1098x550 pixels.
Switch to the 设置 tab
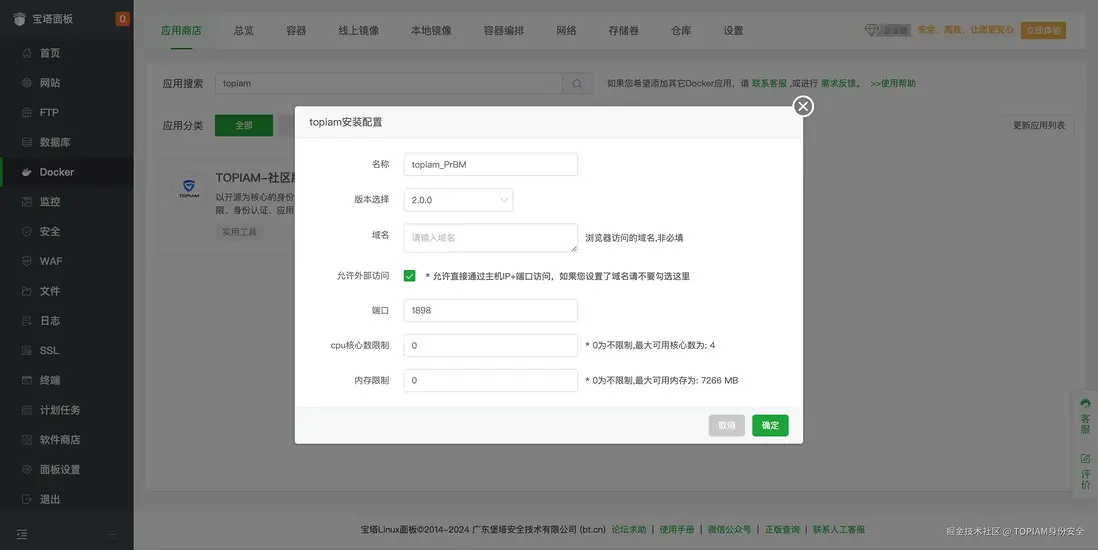[x=733, y=31]
